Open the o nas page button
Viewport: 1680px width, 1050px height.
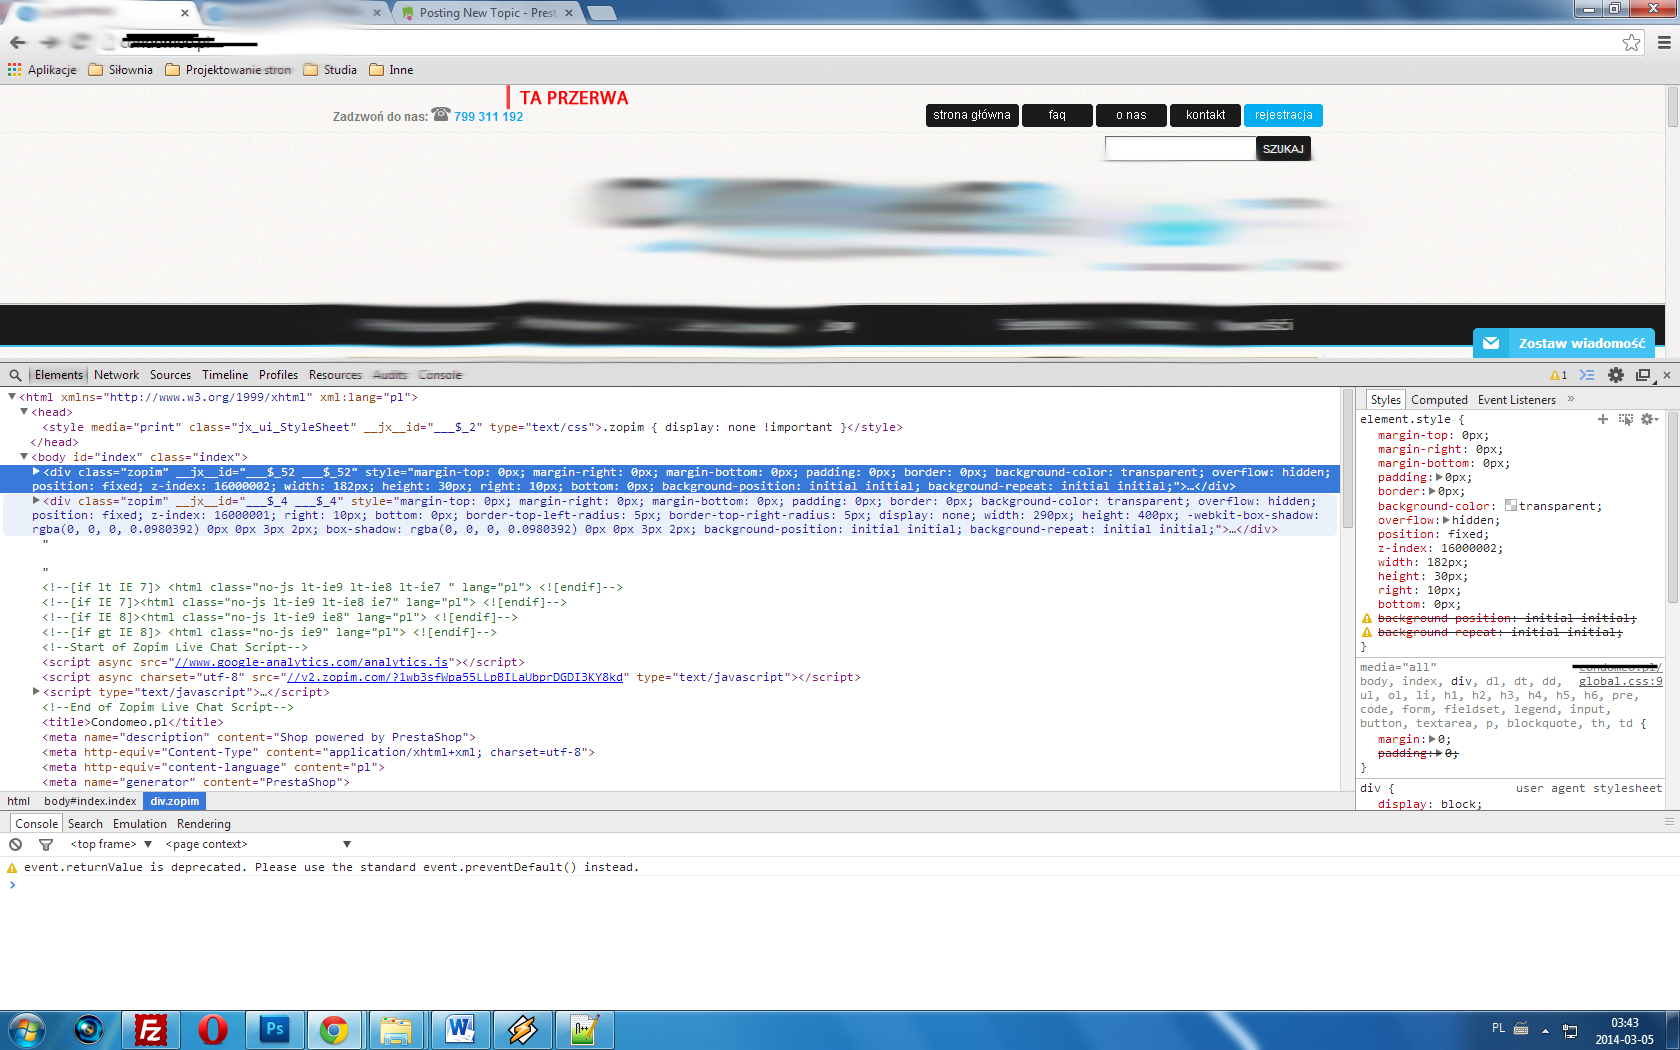[1131, 115]
